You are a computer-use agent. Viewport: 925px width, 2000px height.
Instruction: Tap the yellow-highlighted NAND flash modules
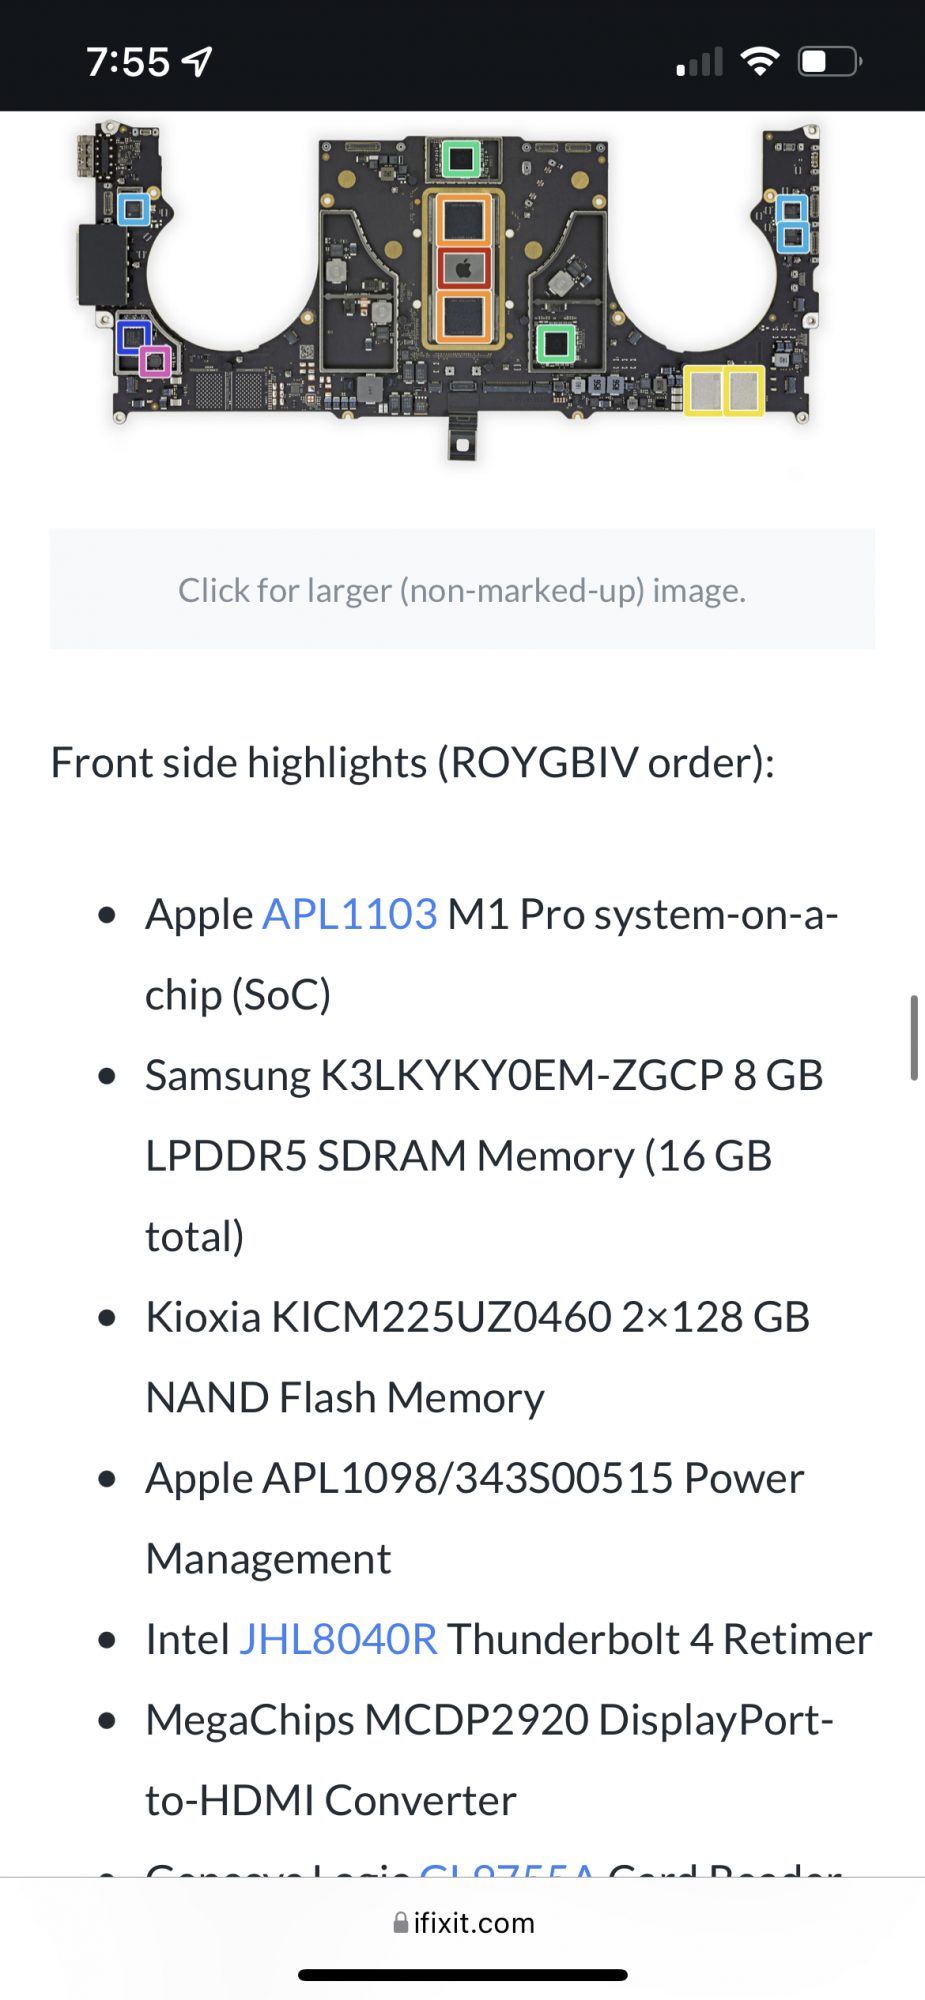coord(724,389)
